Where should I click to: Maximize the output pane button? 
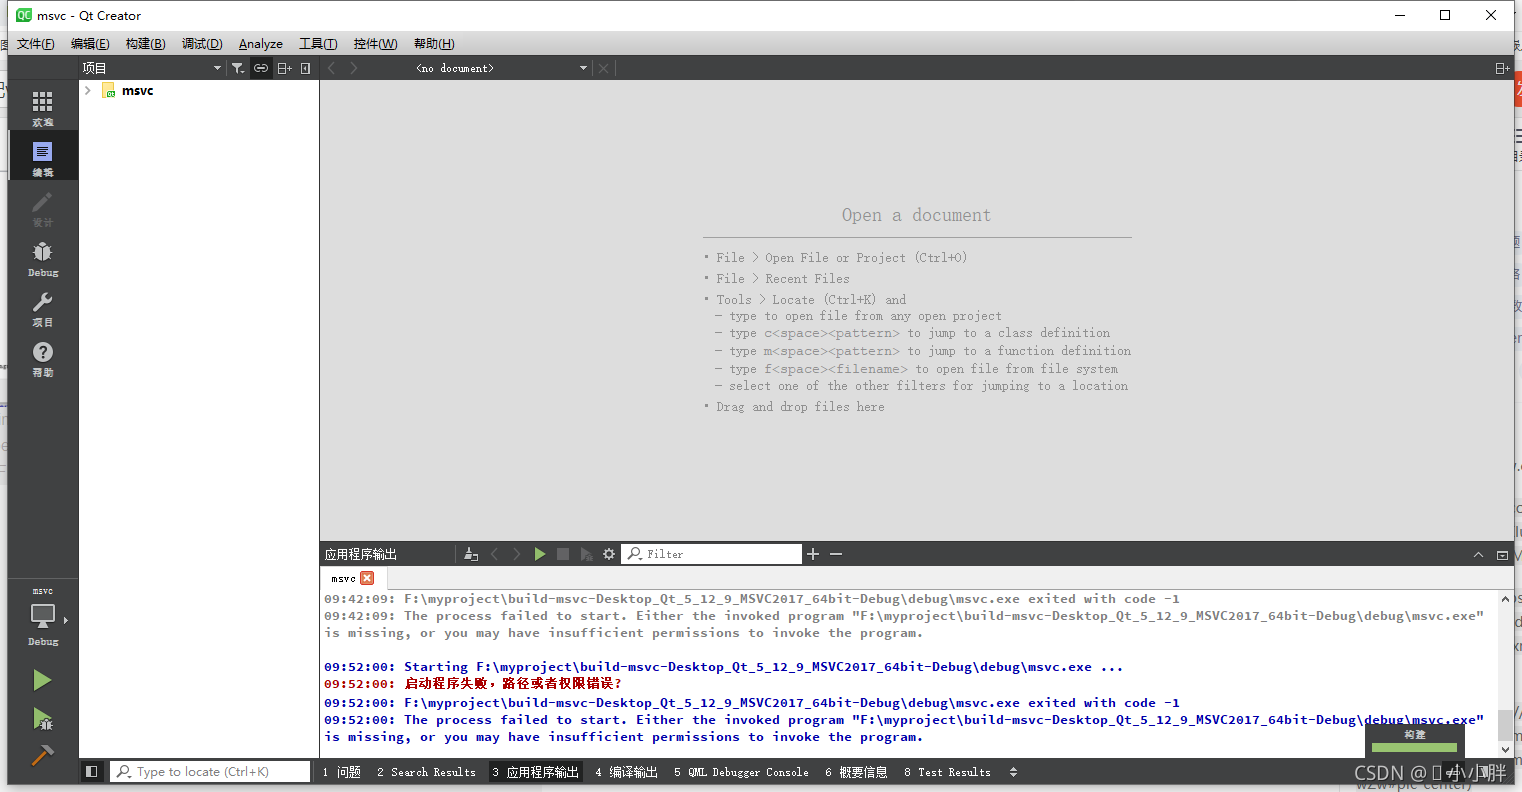[1502, 555]
